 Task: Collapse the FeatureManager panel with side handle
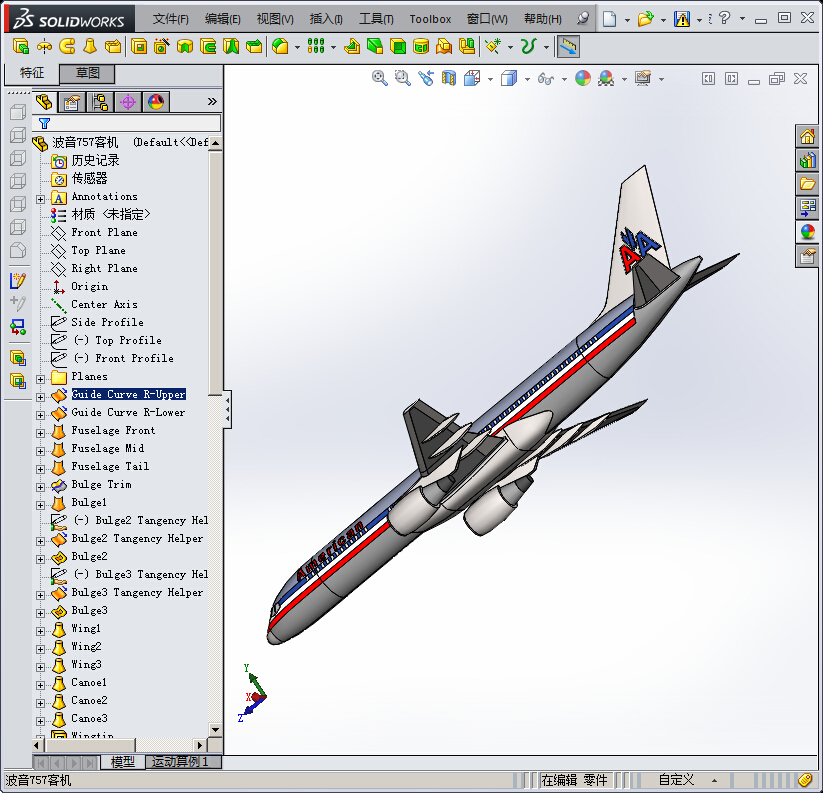(227, 409)
